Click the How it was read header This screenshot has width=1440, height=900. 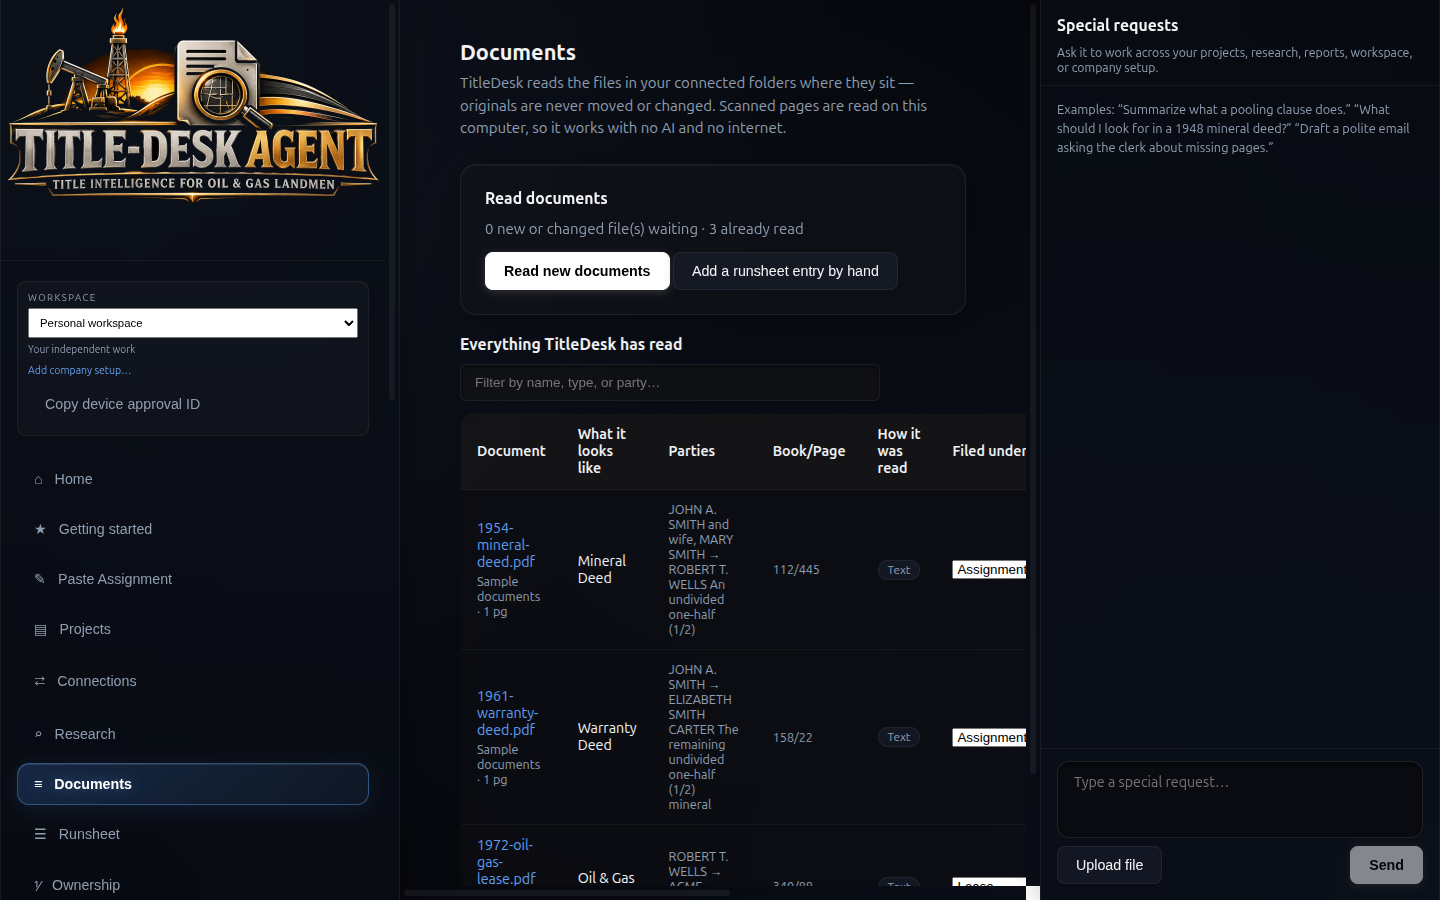coord(898,451)
